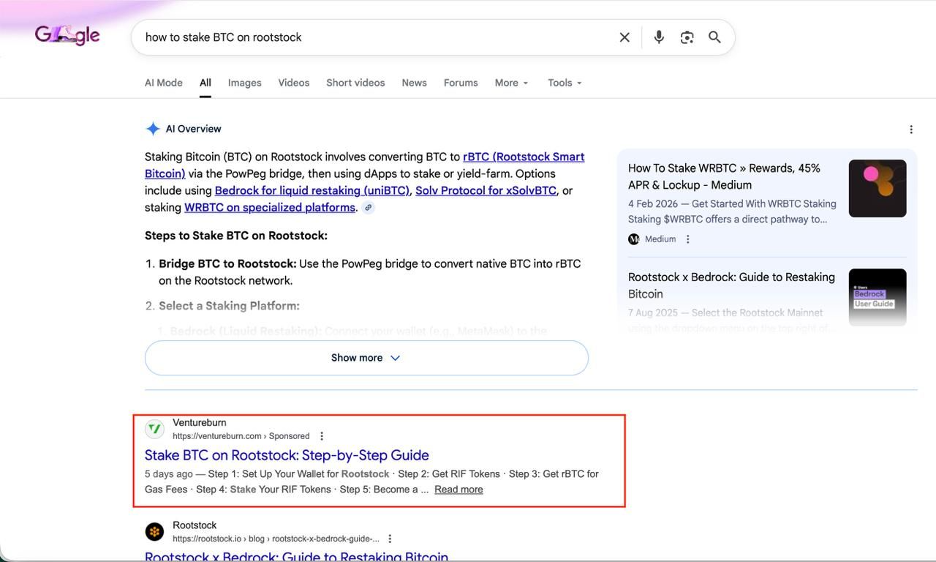Select the All results tab
The width and height of the screenshot is (936, 562).
[x=205, y=82]
